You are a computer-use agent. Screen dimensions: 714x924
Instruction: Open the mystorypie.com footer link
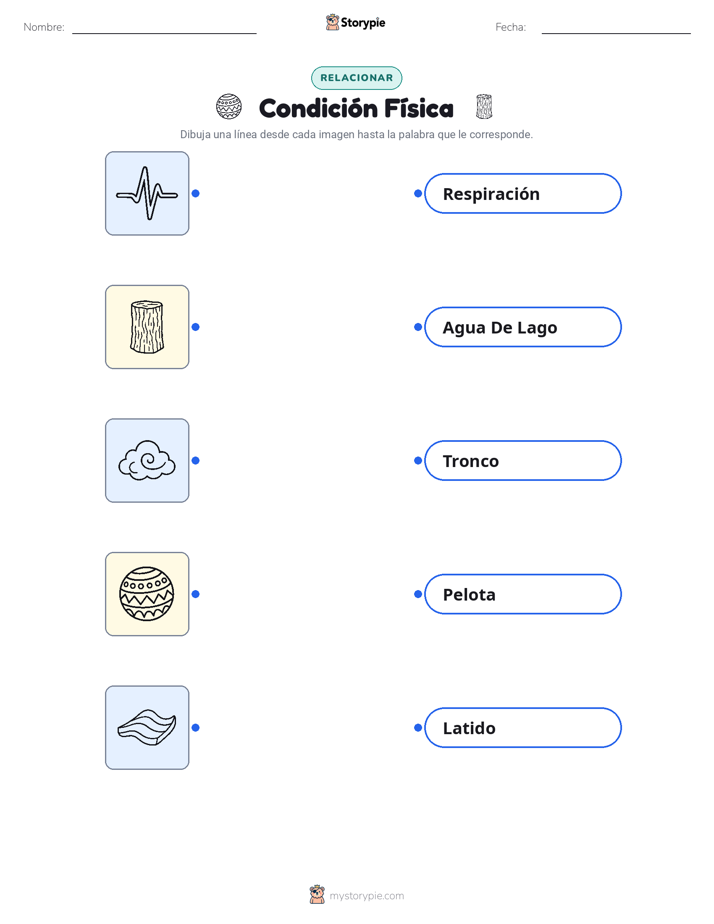pos(357,895)
